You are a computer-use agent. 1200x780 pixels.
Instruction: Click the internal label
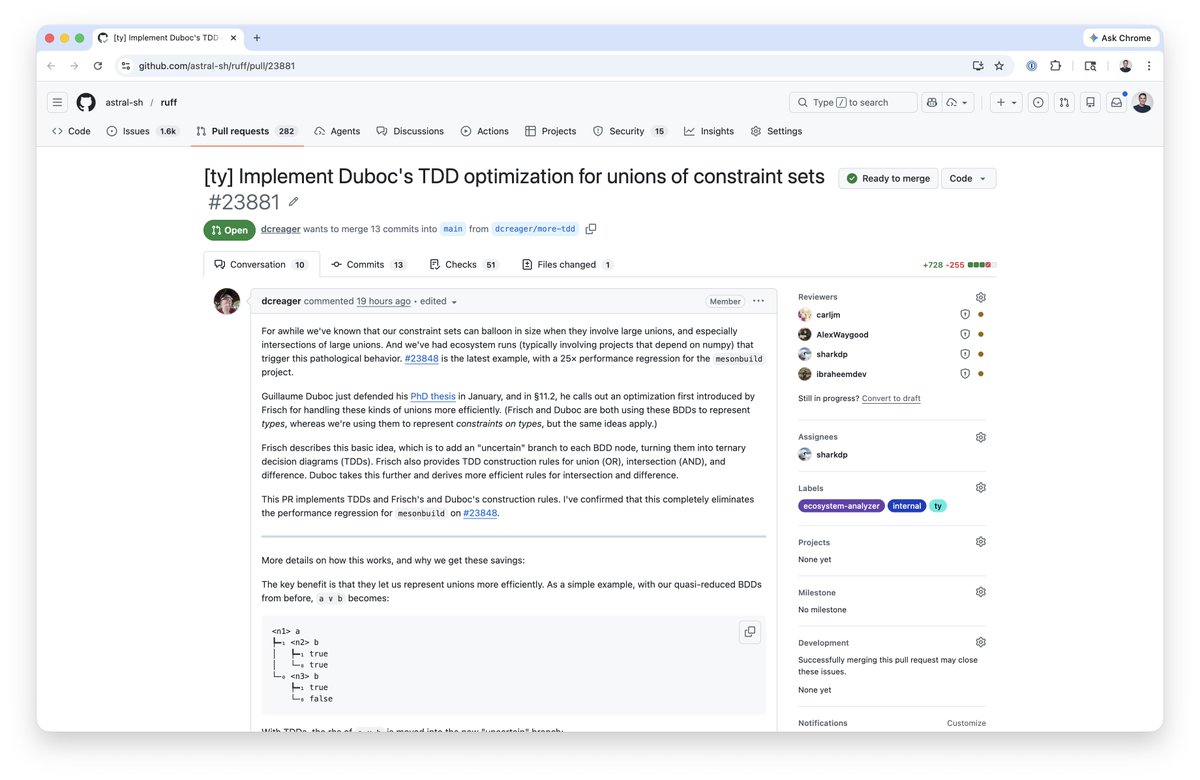tap(907, 506)
